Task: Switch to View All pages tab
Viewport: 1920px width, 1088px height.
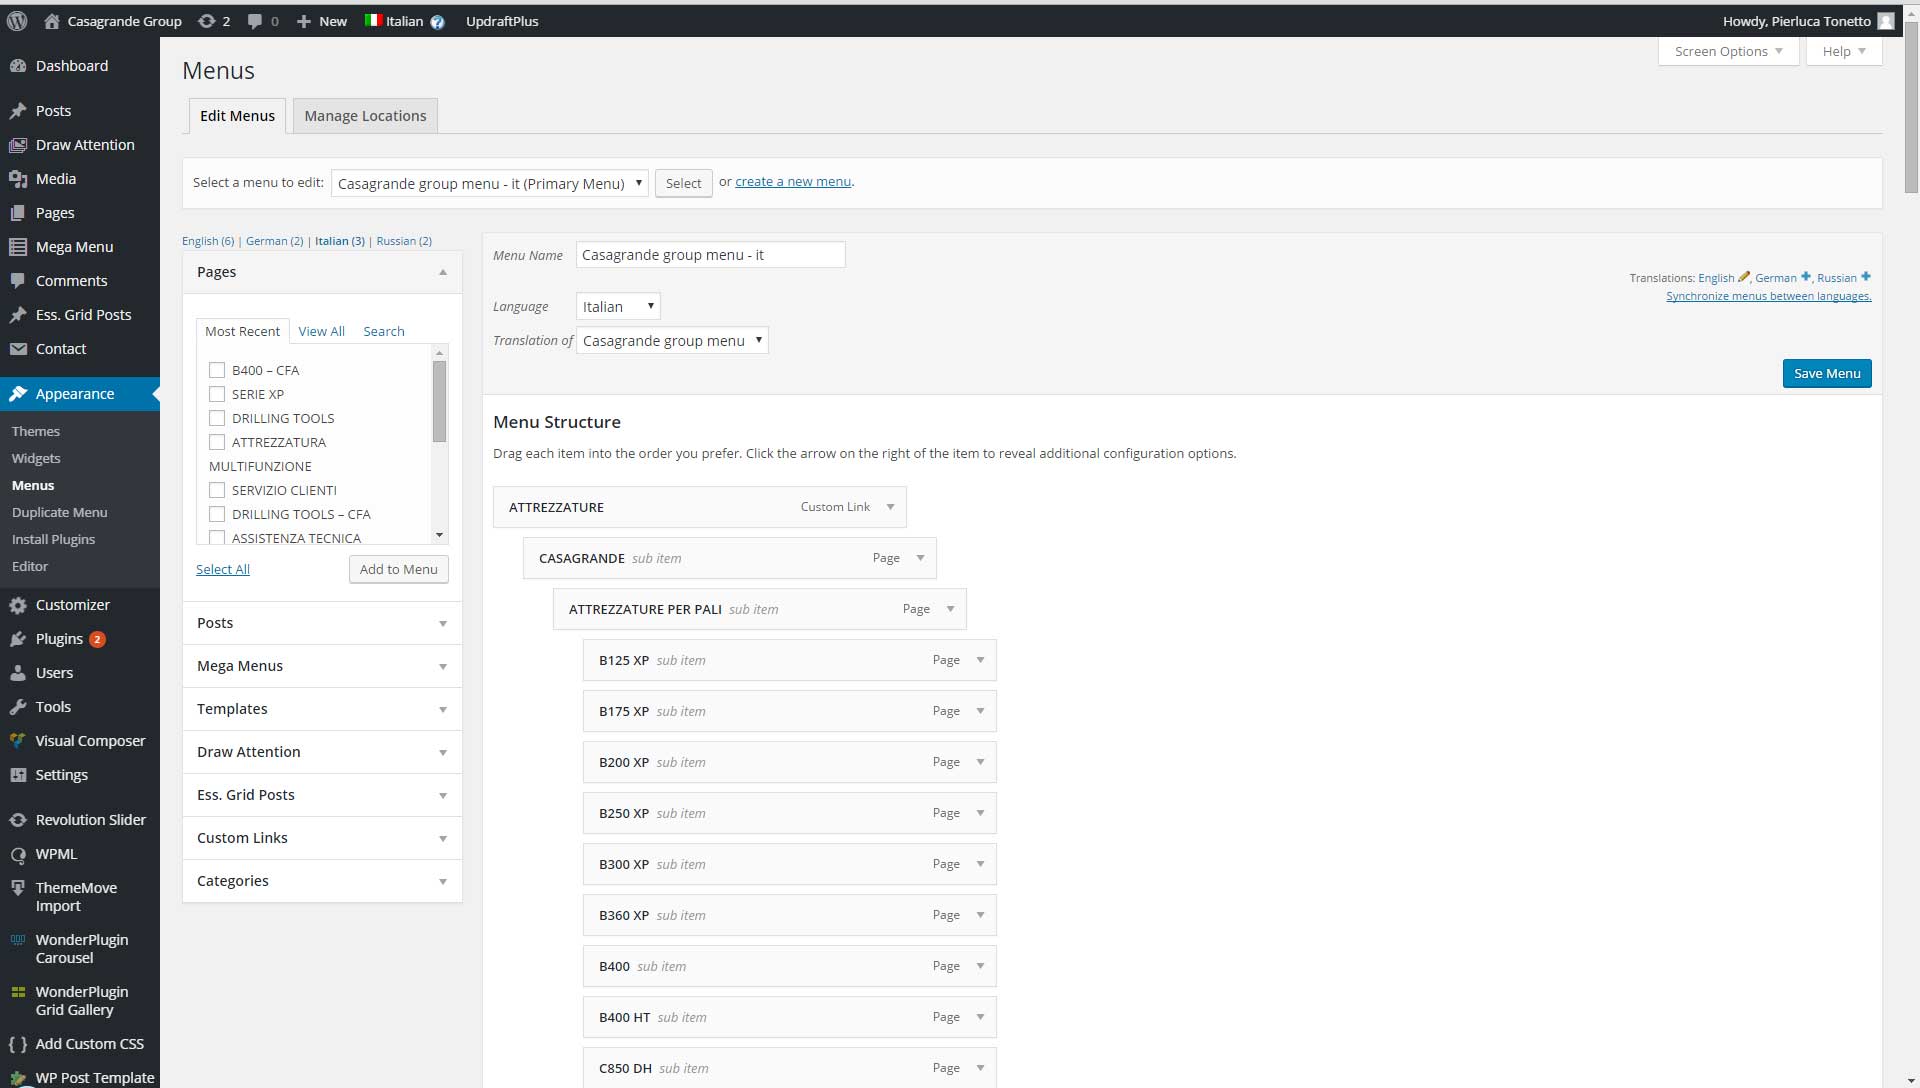Action: click(321, 331)
